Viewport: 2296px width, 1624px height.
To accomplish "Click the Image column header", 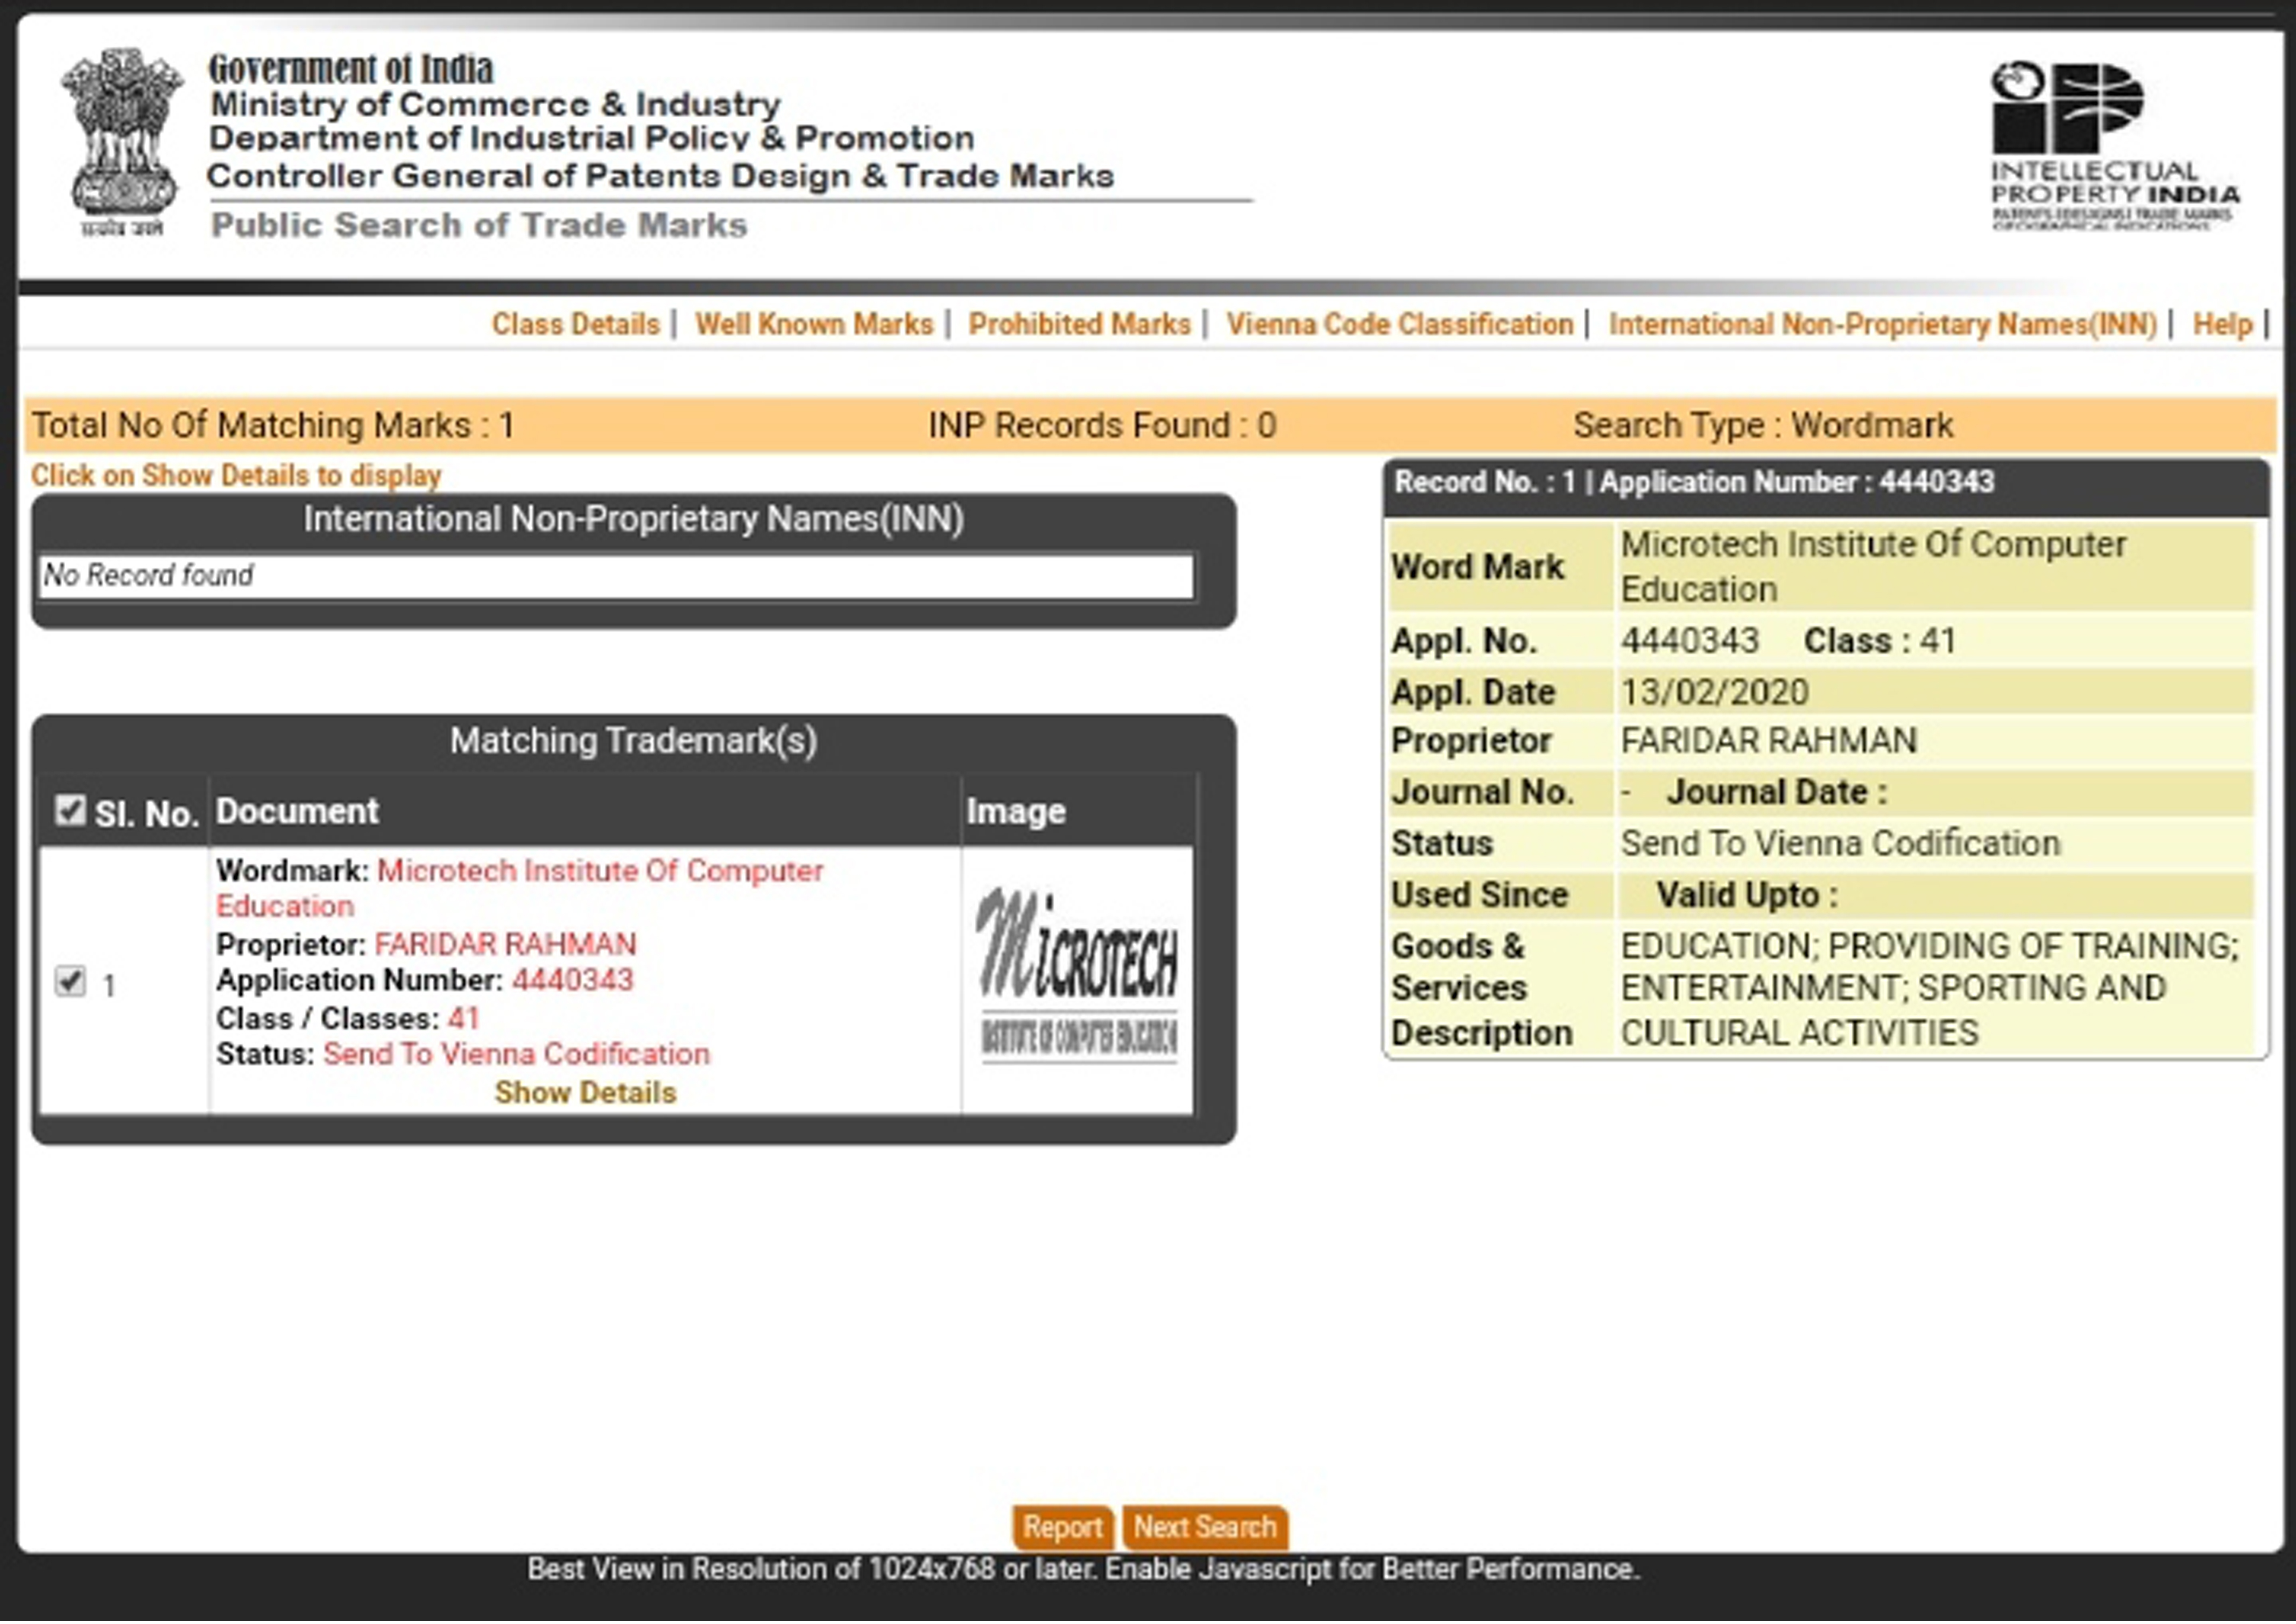I will [x=1016, y=812].
